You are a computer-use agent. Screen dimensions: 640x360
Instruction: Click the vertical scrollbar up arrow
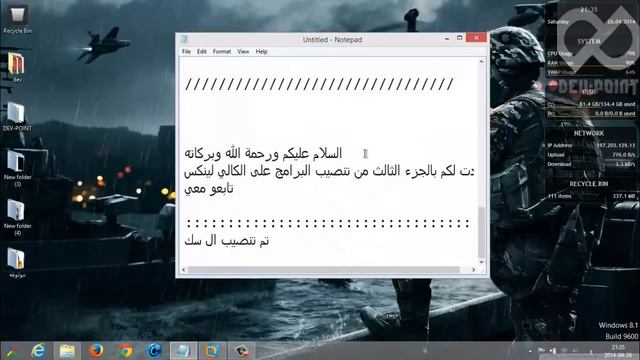482,62
